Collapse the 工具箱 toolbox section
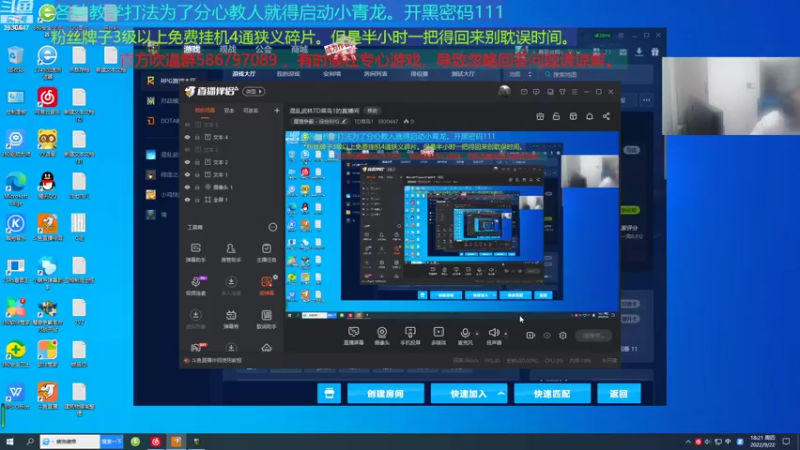Image resolution: width=800 pixels, height=450 pixels. tap(273, 227)
